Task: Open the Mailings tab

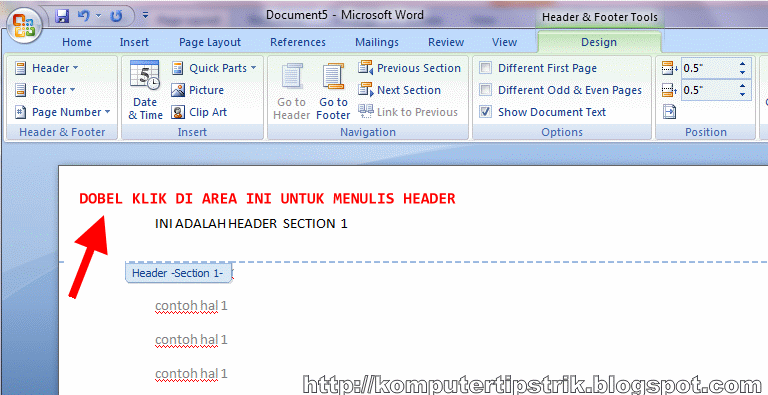Action: [x=377, y=42]
